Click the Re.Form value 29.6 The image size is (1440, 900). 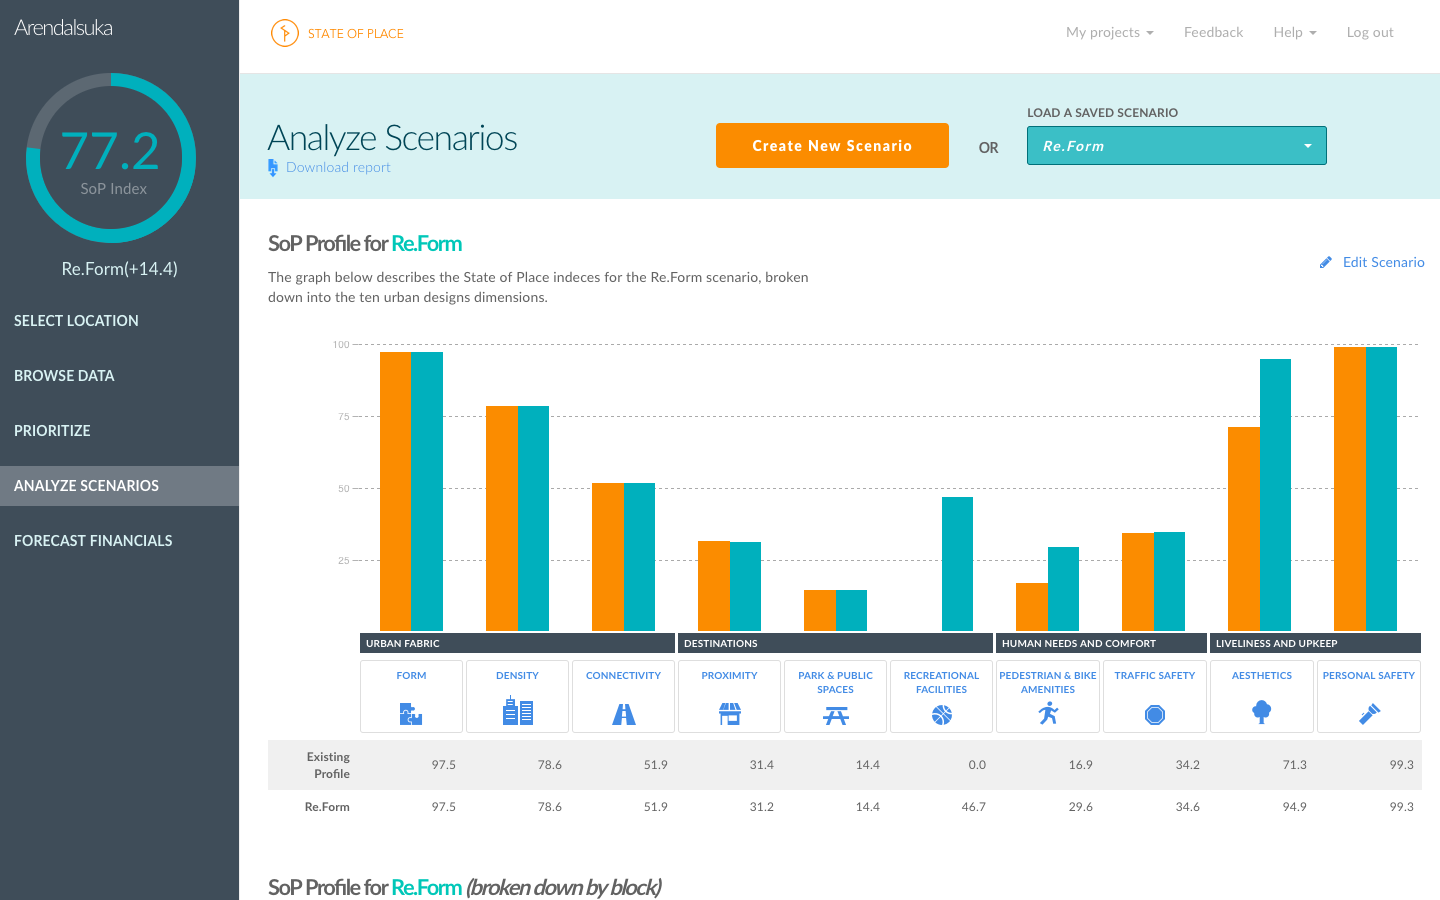[x=1080, y=807]
